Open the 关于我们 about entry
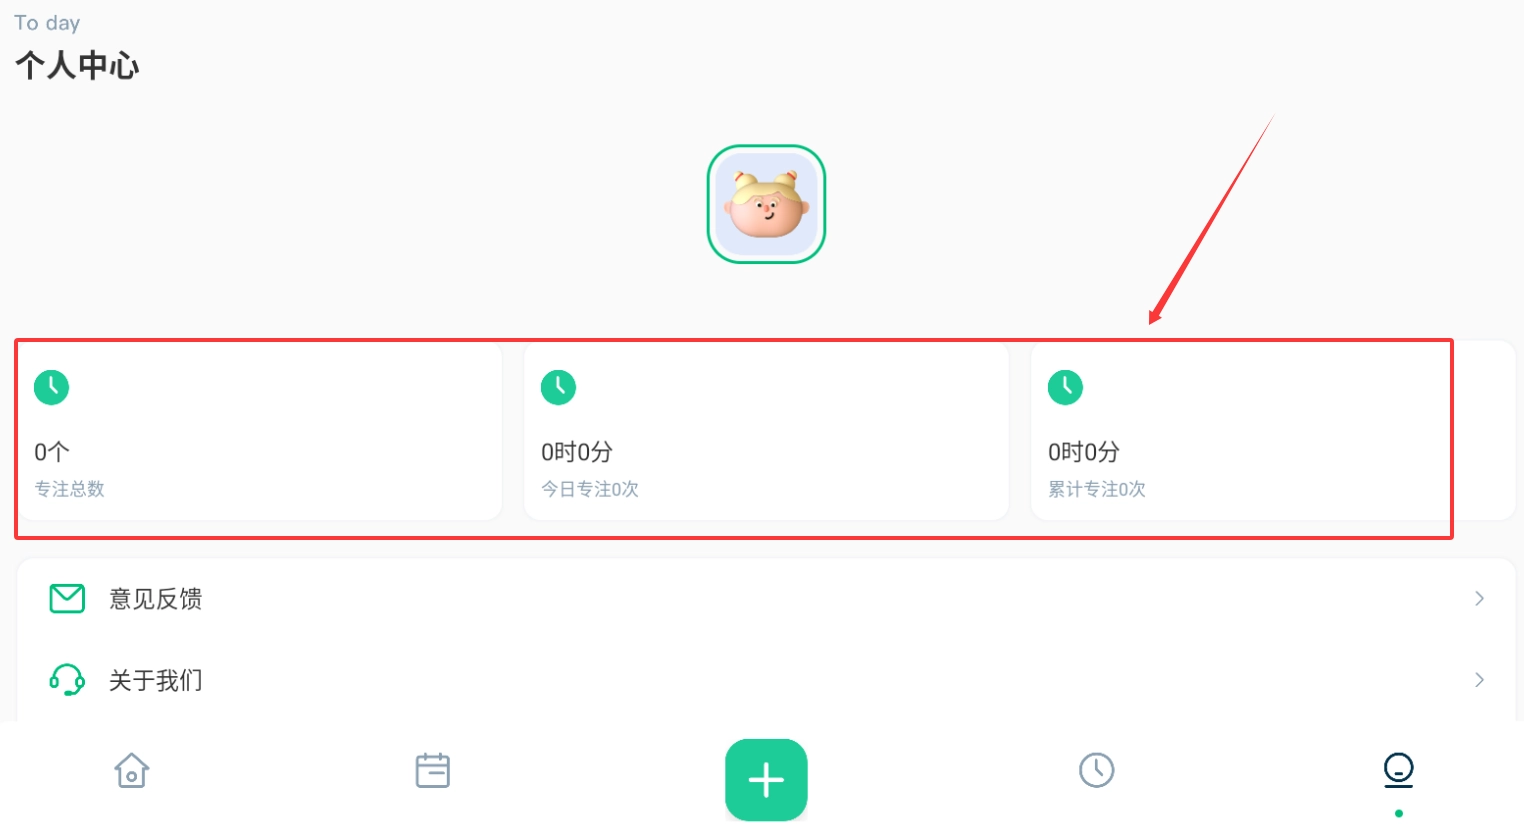This screenshot has width=1524, height=828. pos(766,680)
